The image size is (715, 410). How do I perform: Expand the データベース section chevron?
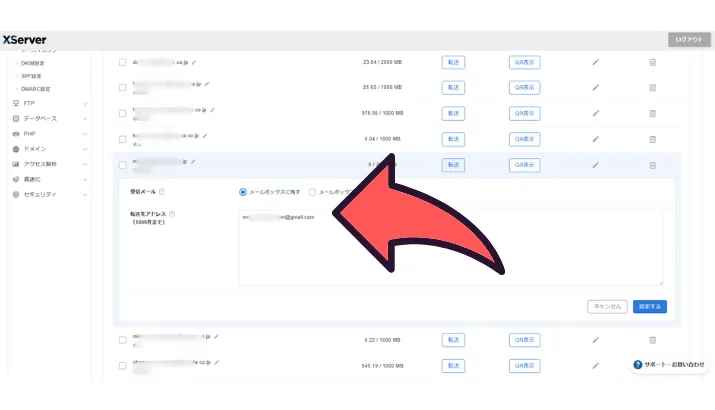[x=85, y=119]
